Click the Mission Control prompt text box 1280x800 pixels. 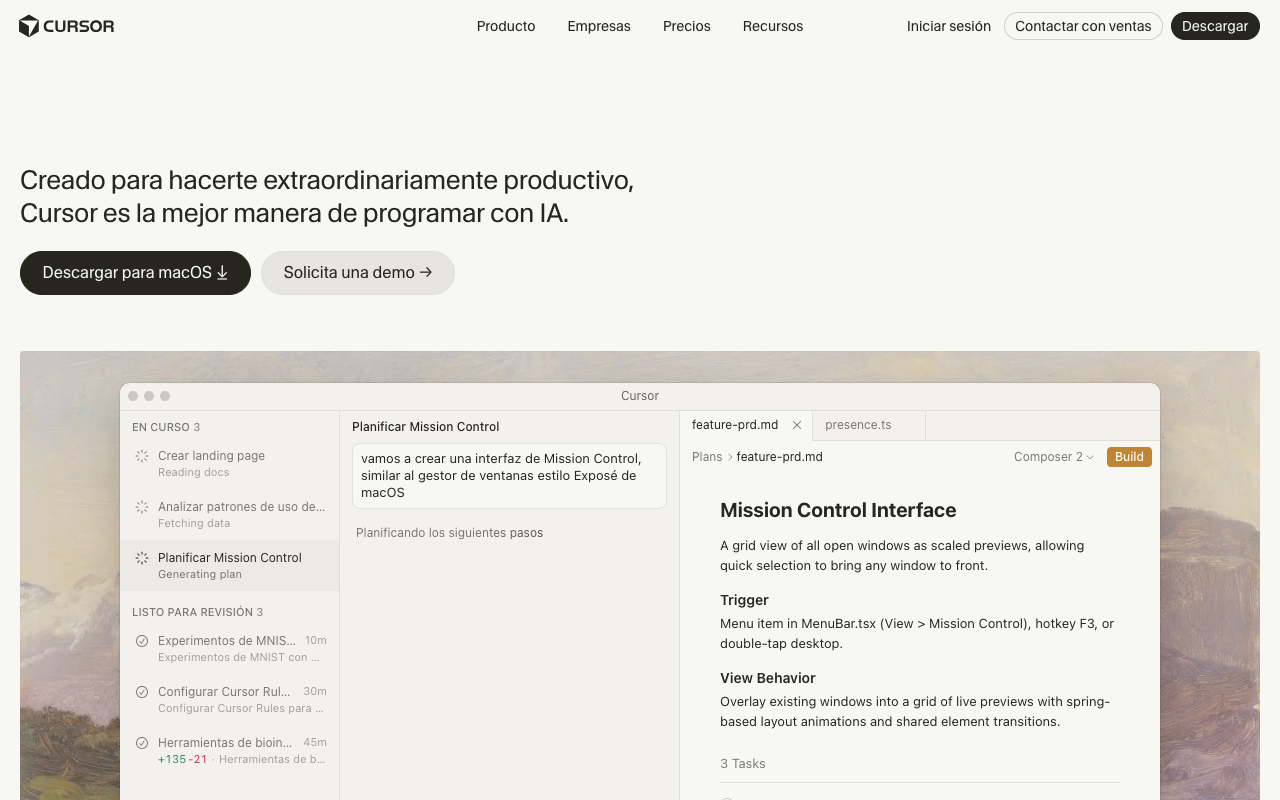(509, 476)
